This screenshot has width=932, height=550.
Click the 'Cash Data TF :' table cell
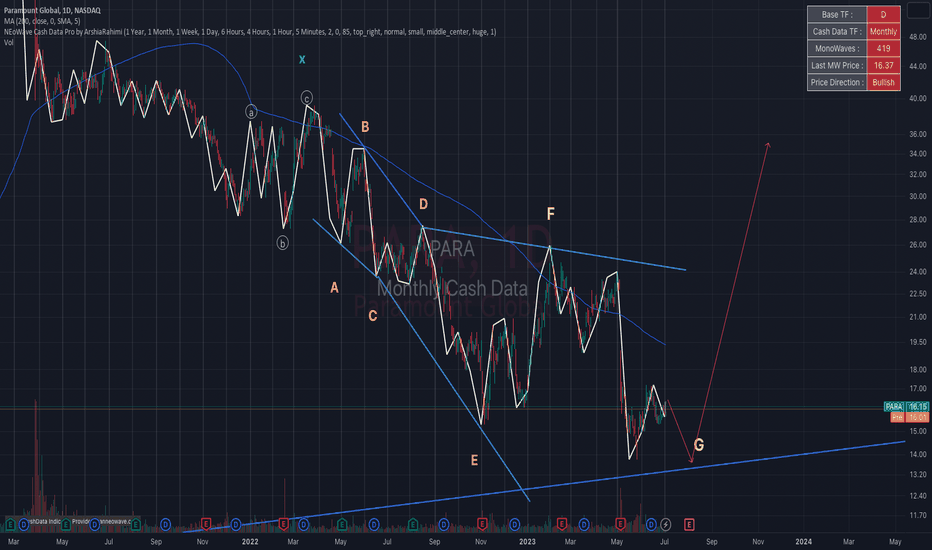pyautogui.click(x=837, y=32)
